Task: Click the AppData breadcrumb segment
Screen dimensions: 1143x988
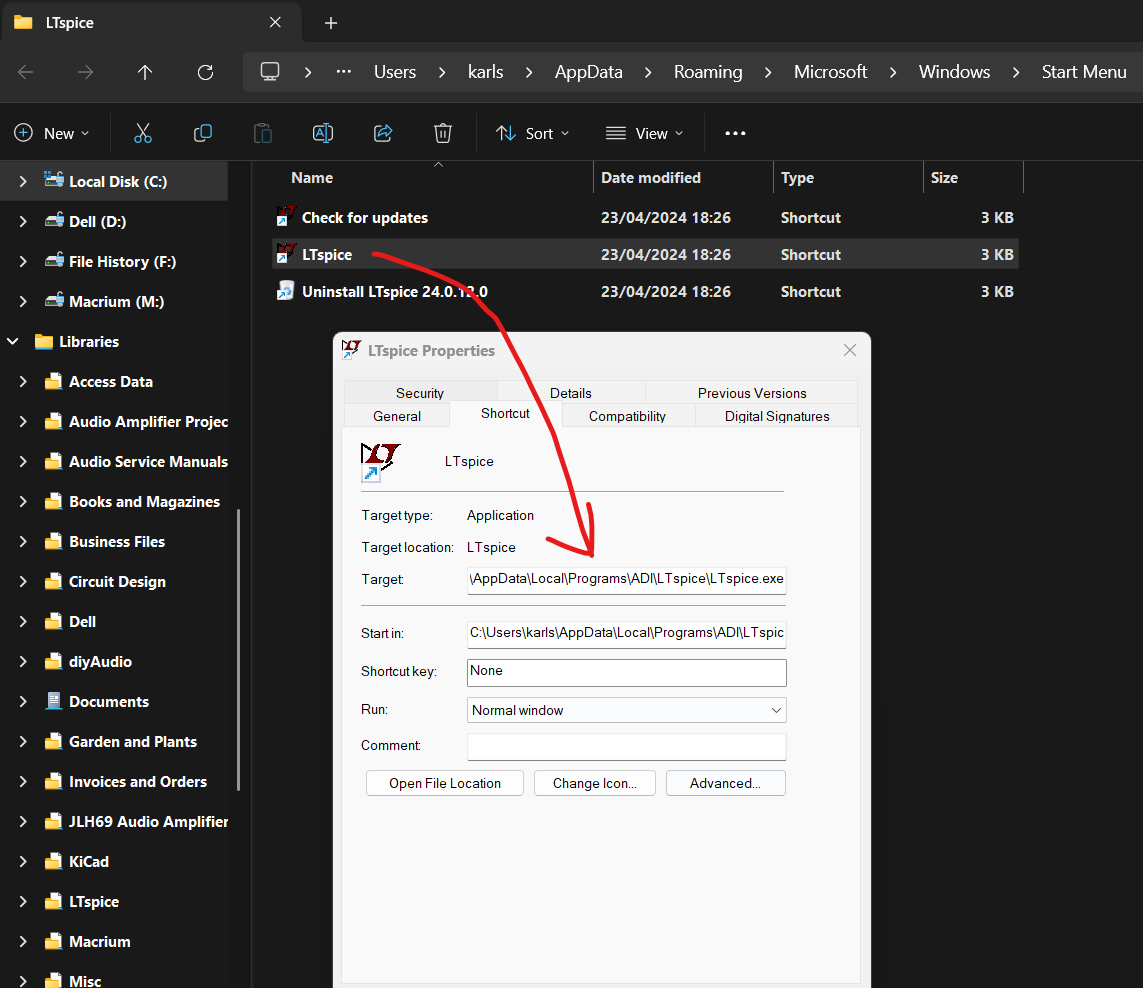Action: tap(589, 71)
